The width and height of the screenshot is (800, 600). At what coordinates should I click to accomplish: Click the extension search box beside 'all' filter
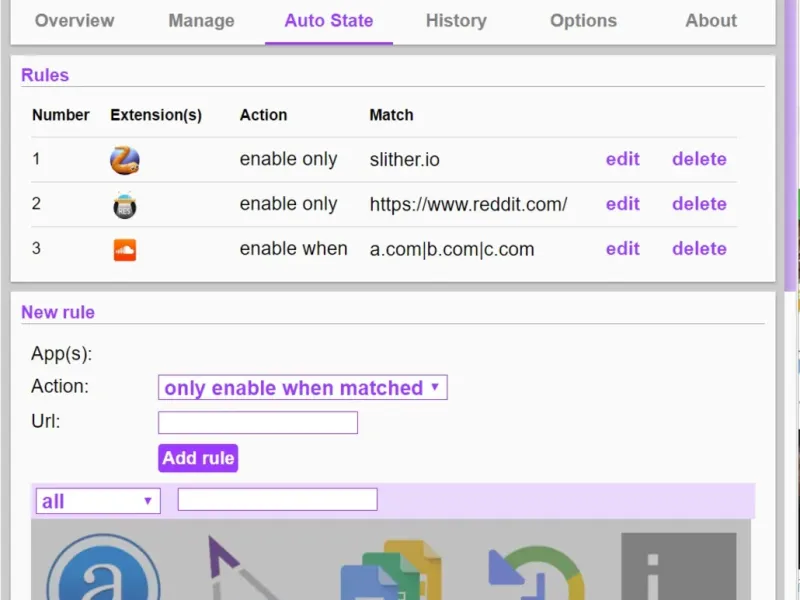(x=277, y=500)
